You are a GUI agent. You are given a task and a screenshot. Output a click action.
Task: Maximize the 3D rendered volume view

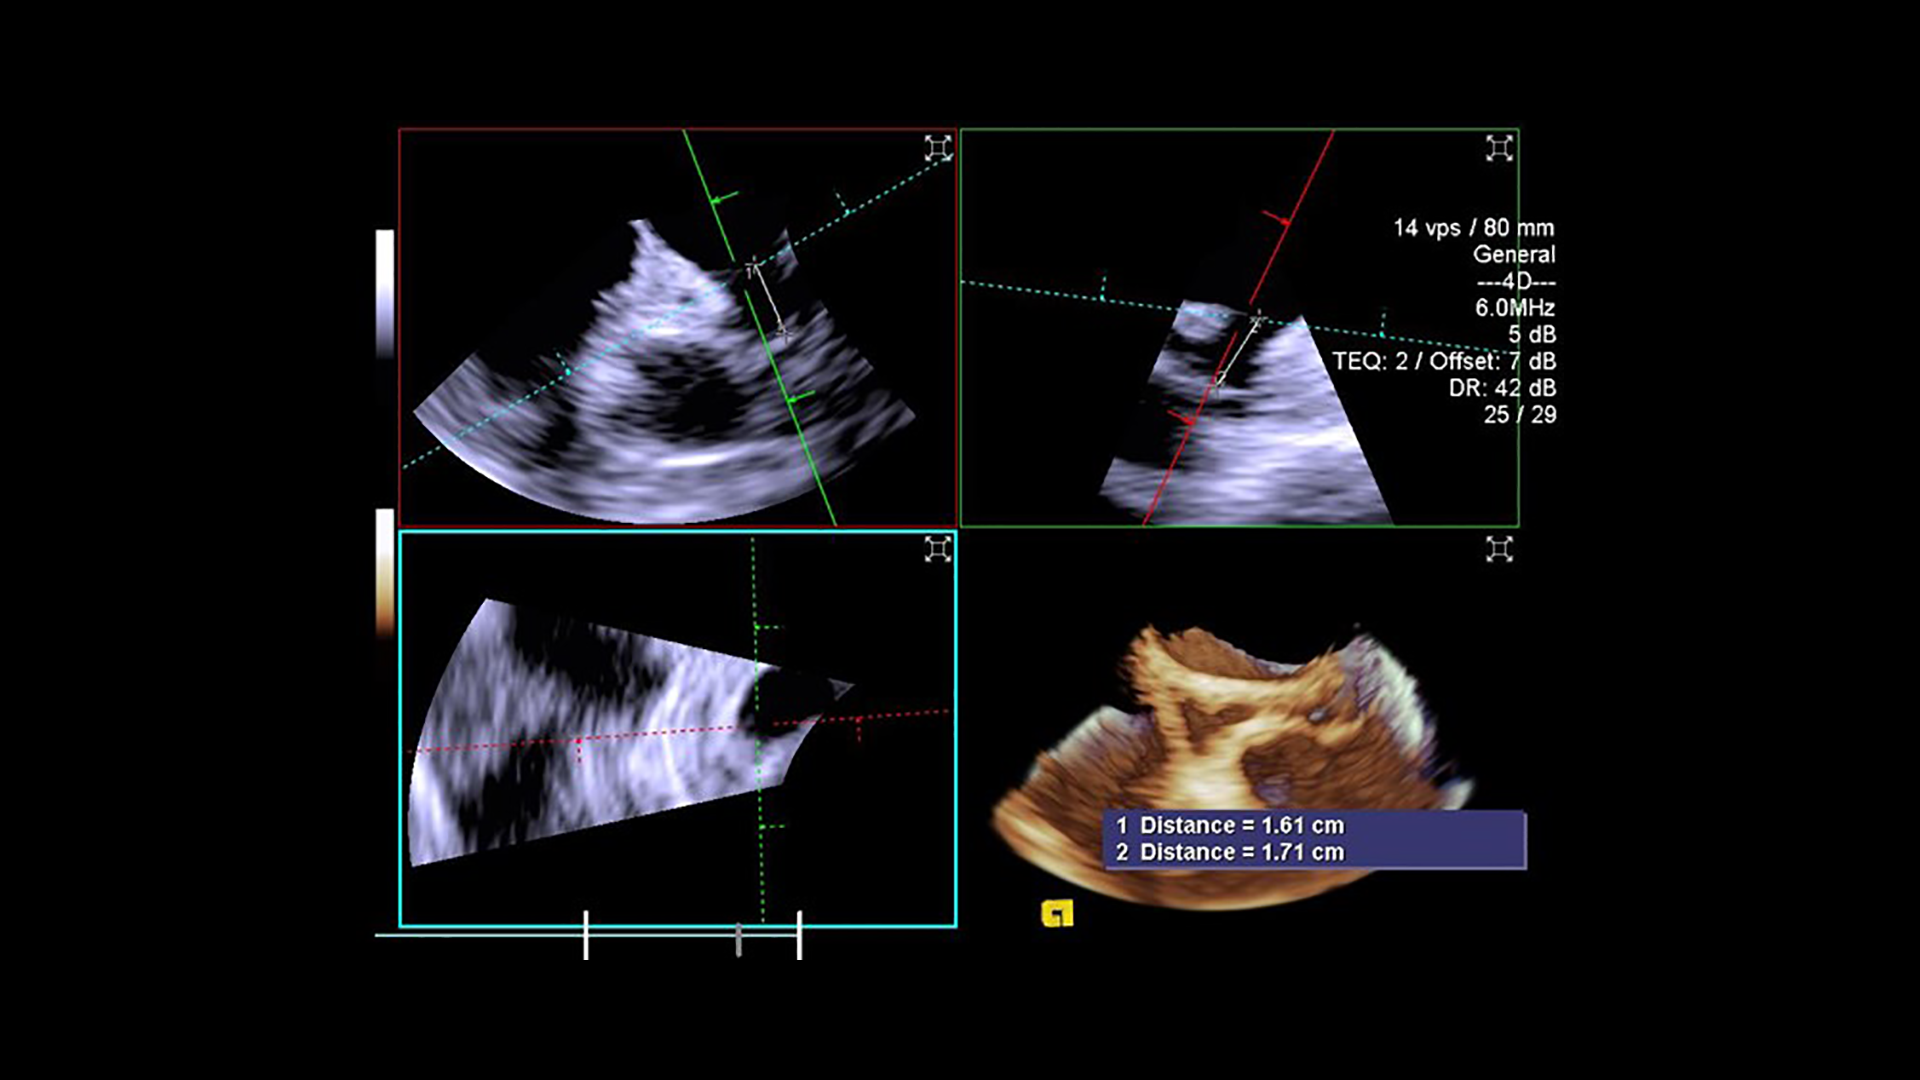click(1498, 549)
